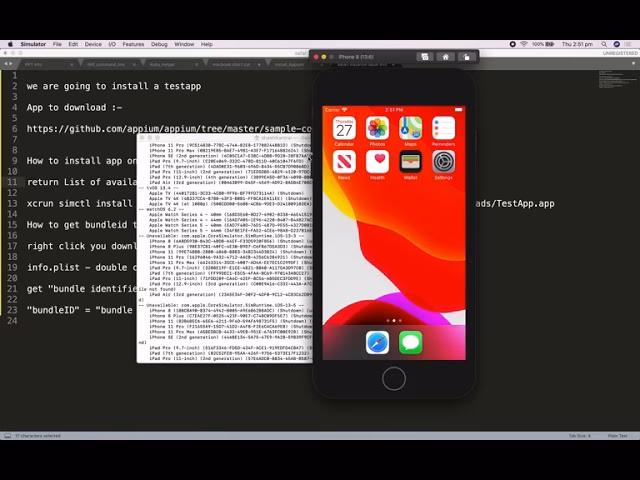Open the Window menu
This screenshot has width=640, height=480.
pyautogui.click(x=184, y=44)
